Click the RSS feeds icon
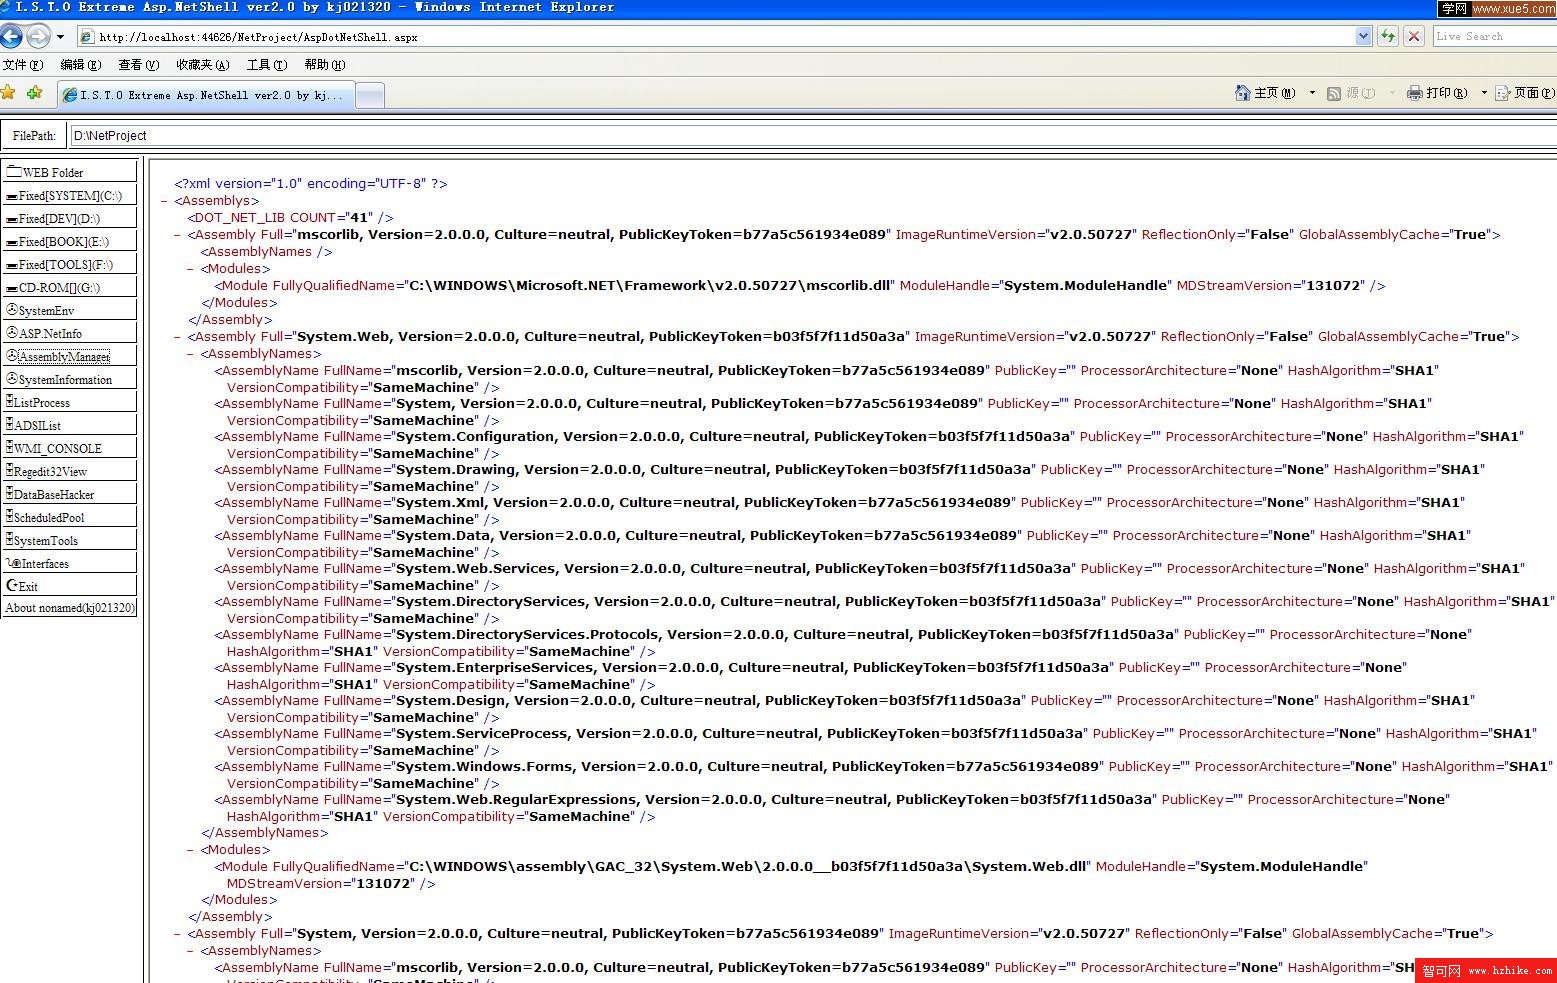 coord(1334,93)
